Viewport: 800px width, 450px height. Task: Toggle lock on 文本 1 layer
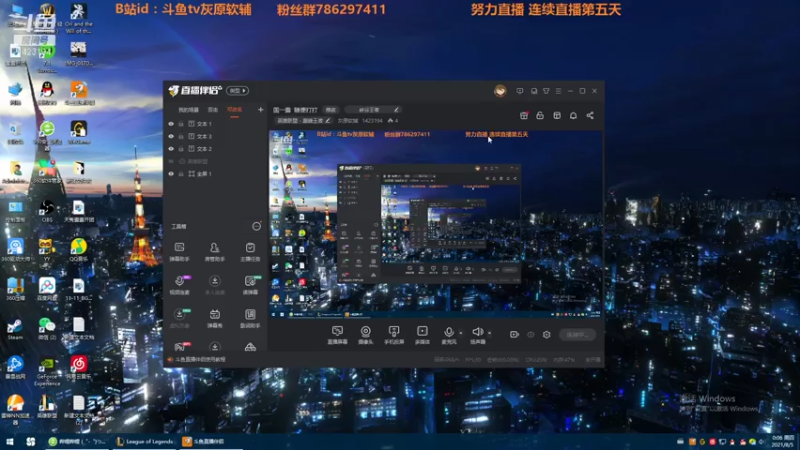pos(181,124)
